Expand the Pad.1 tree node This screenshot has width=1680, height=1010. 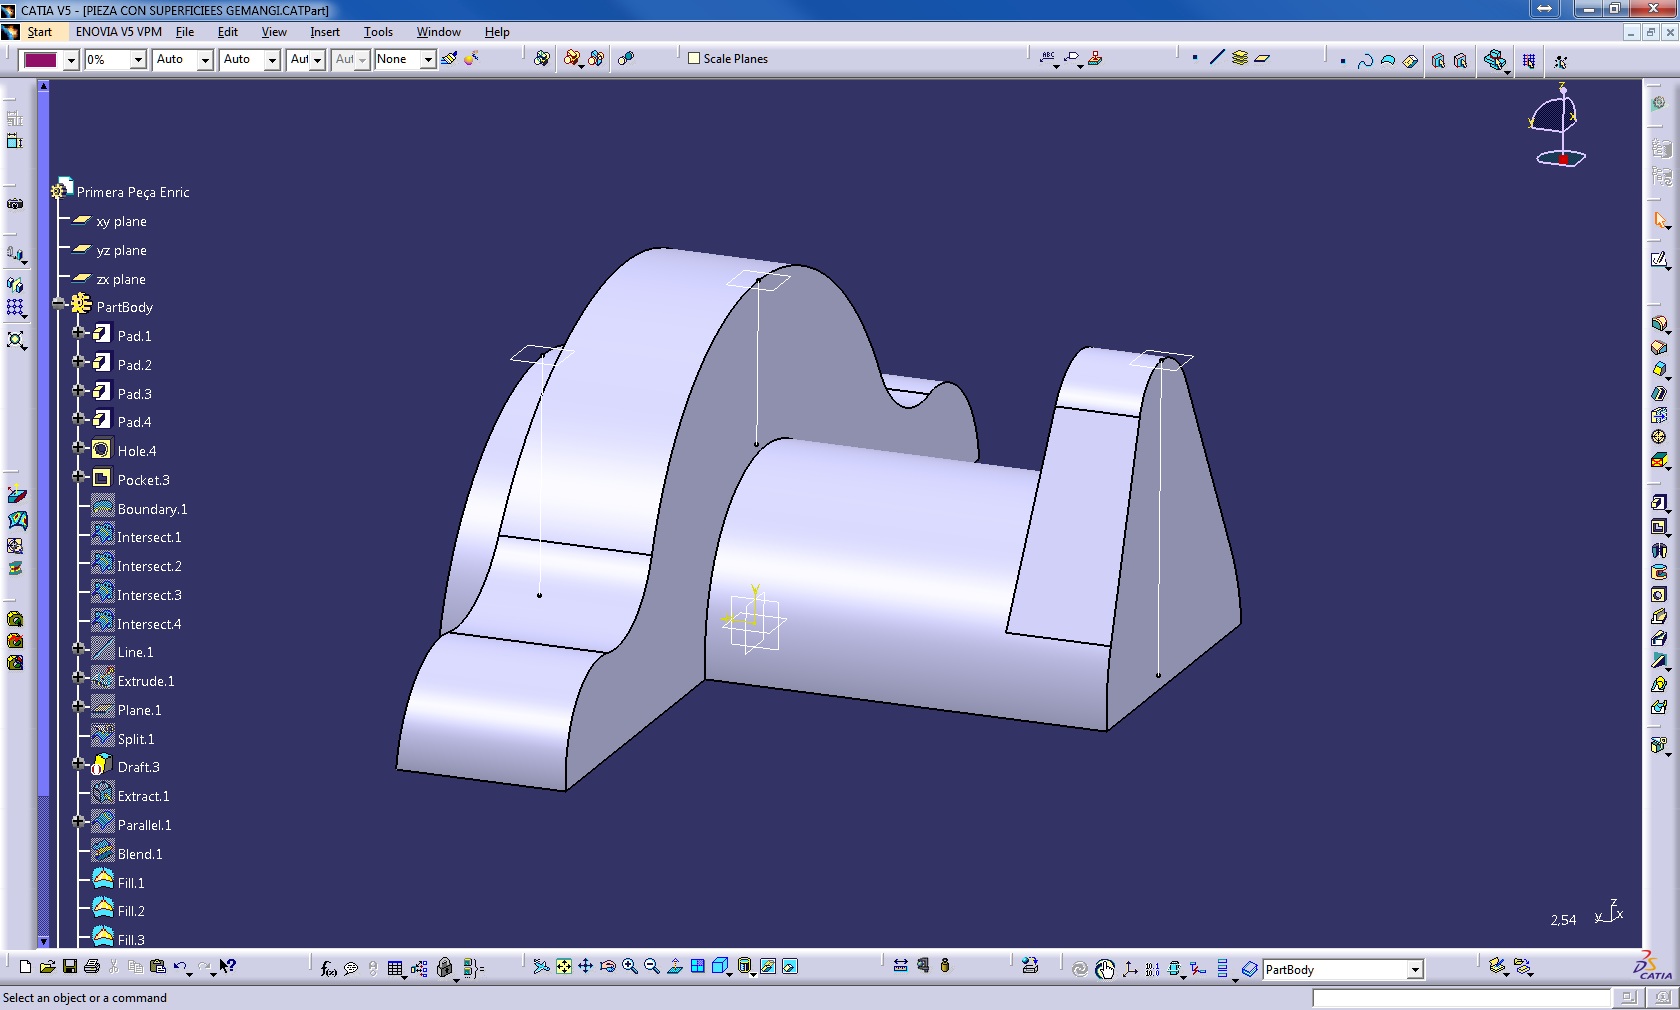78,333
